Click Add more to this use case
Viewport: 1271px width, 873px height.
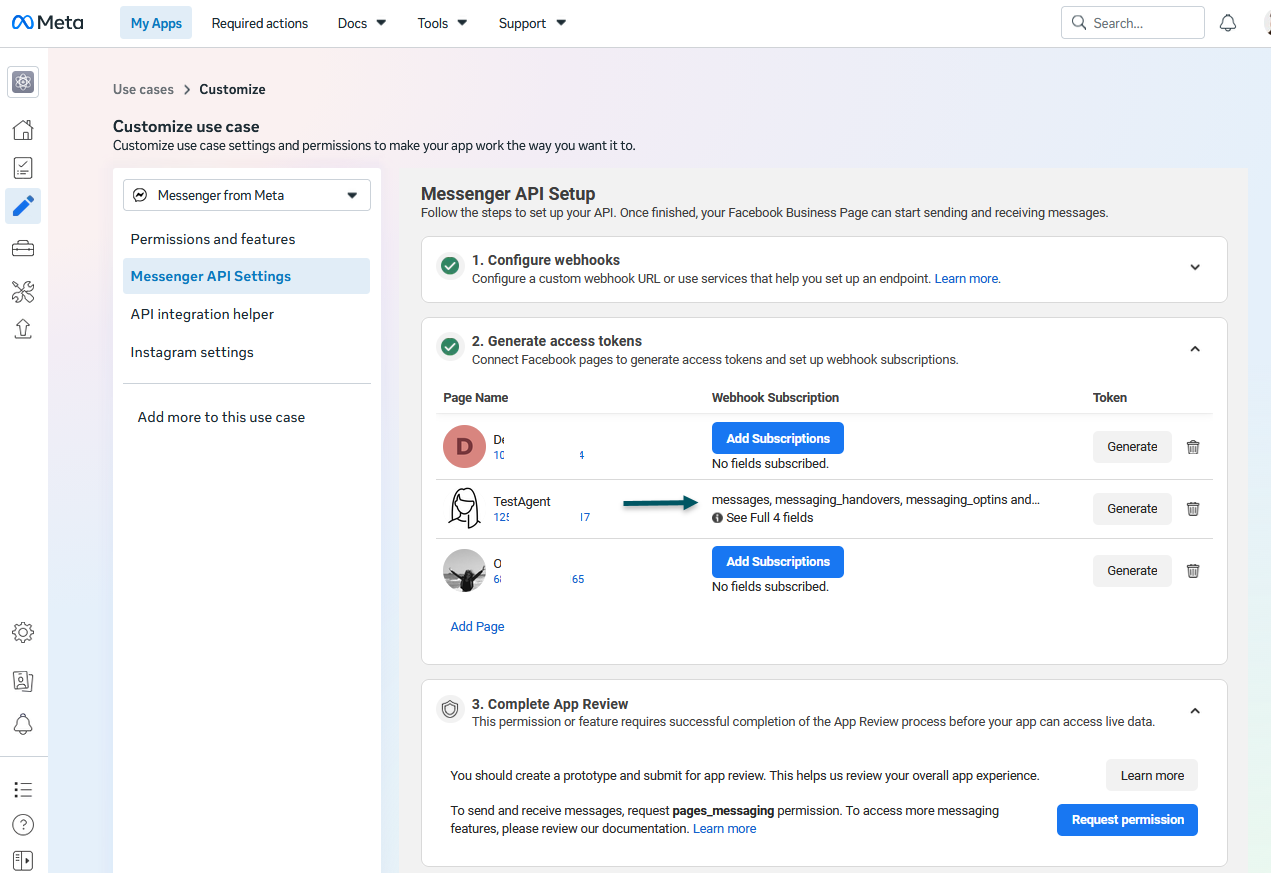221,417
